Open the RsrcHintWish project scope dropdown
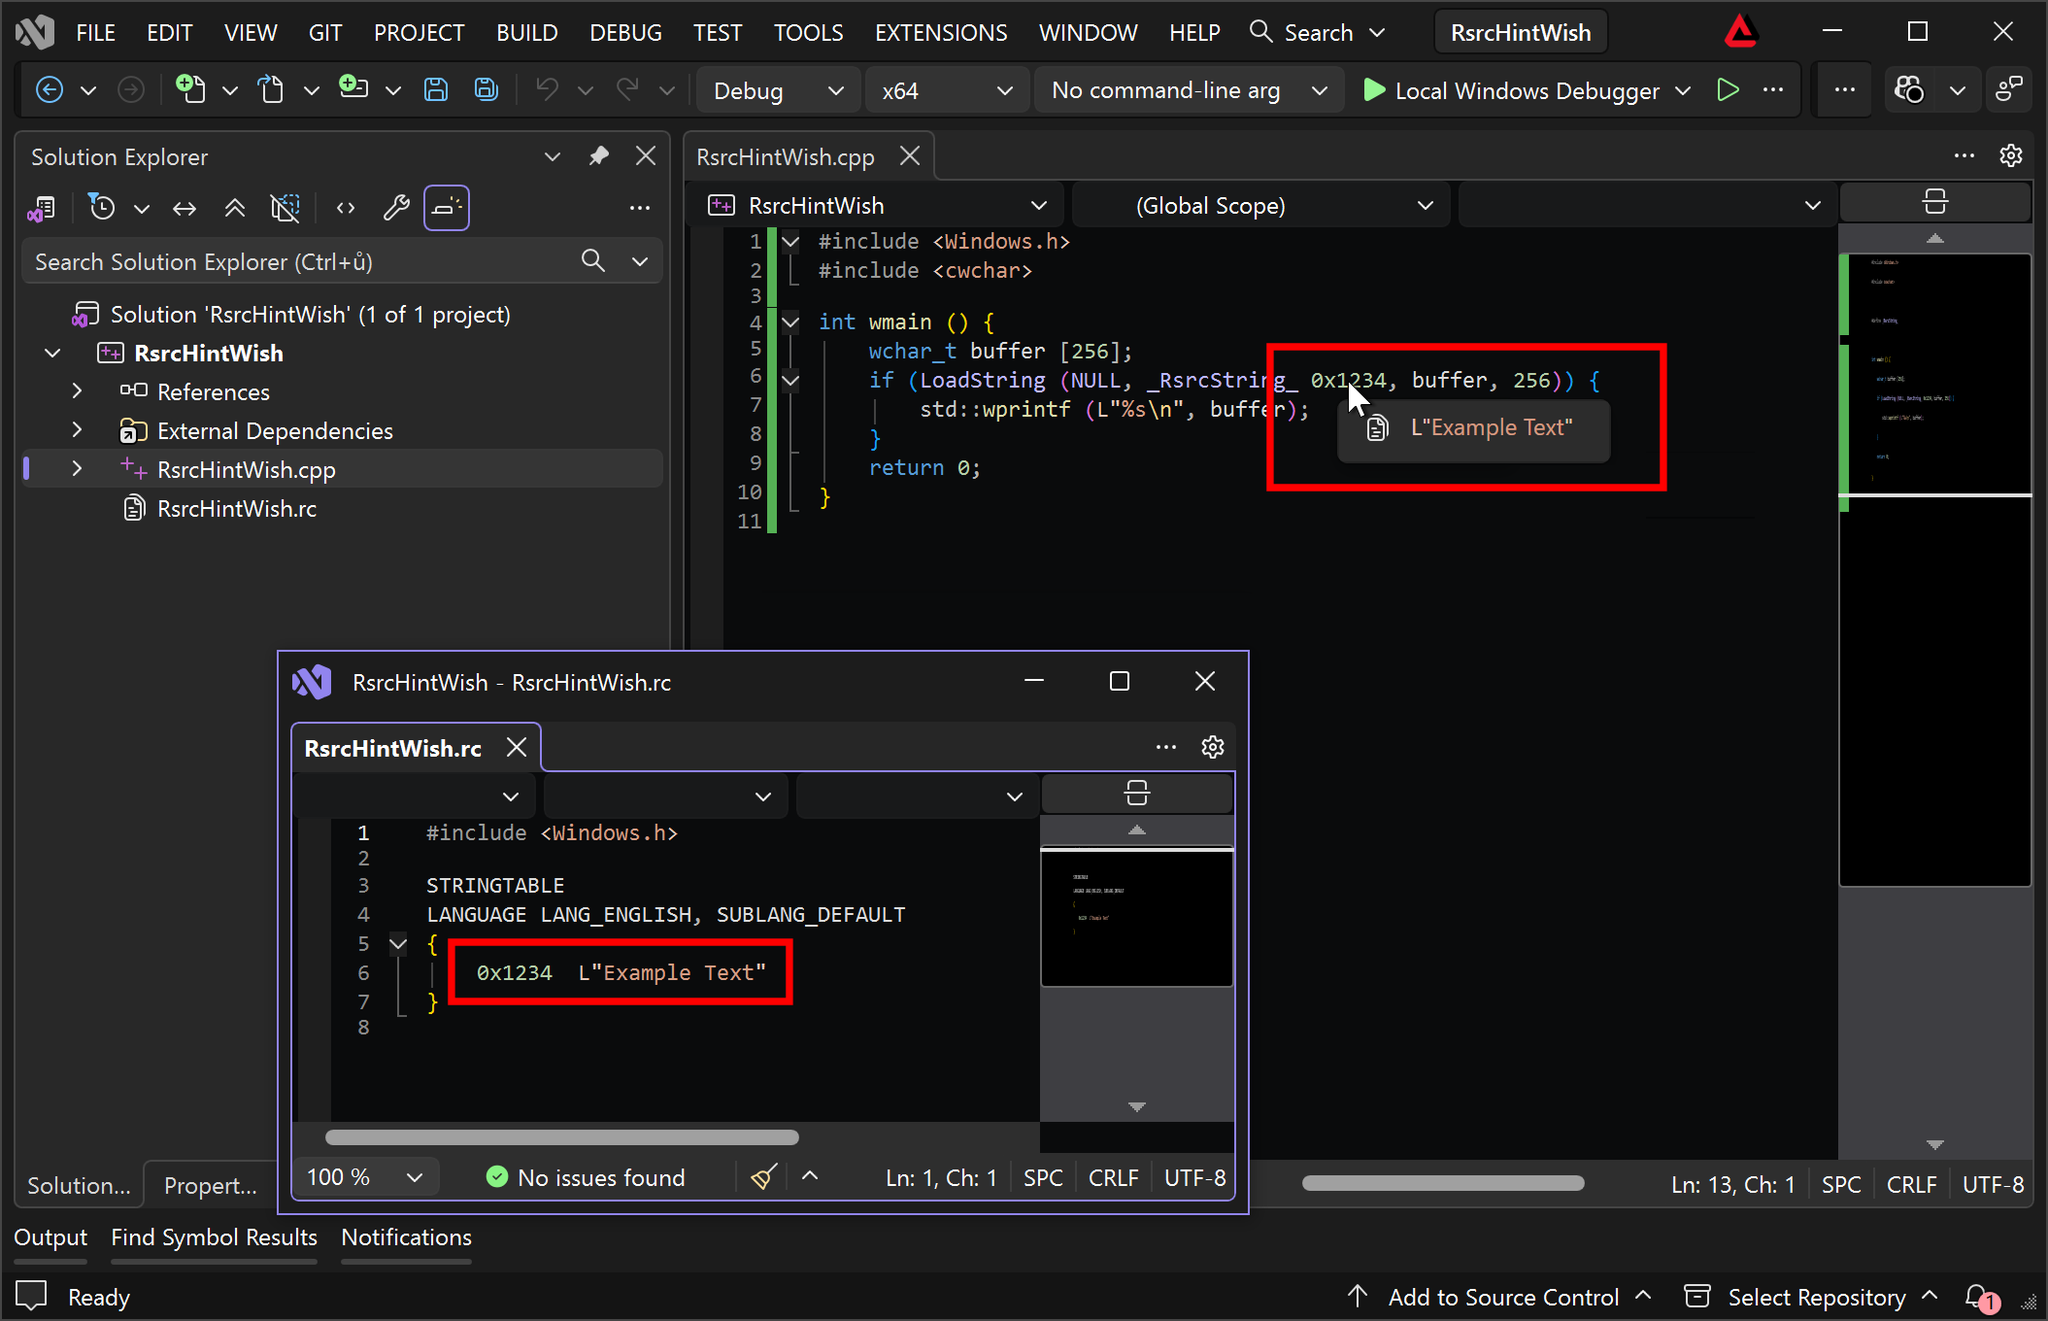This screenshot has height=1321, width=2048. click(x=876, y=206)
